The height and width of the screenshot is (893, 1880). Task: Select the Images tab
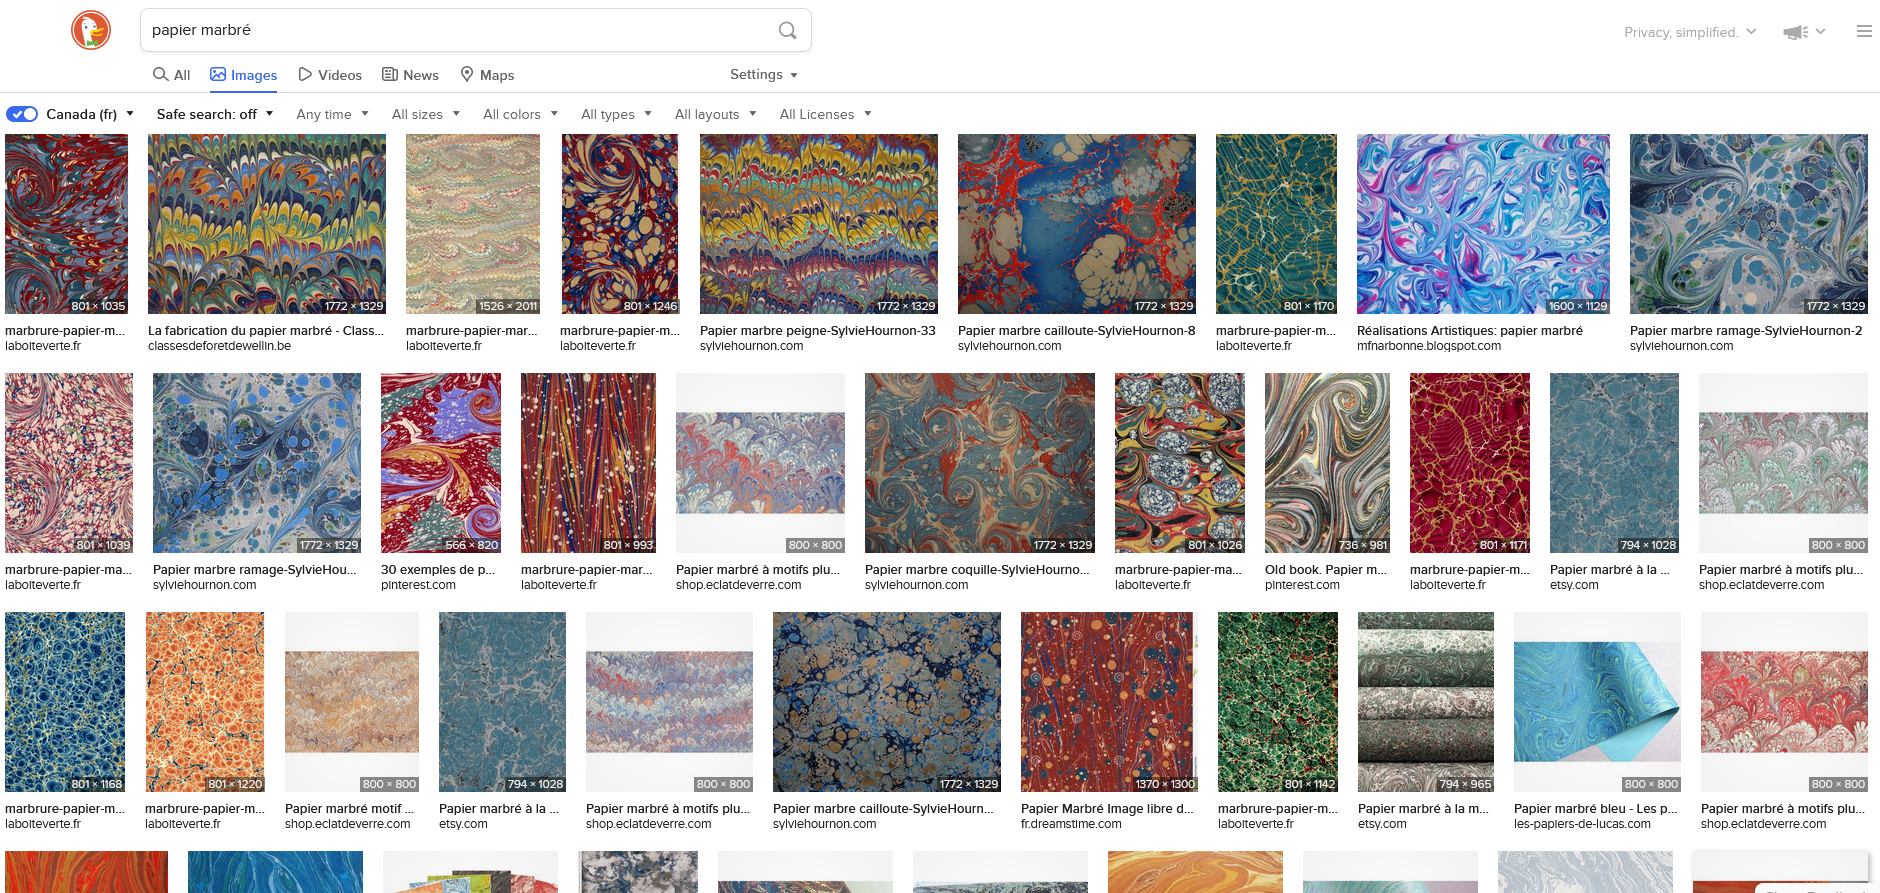click(243, 75)
